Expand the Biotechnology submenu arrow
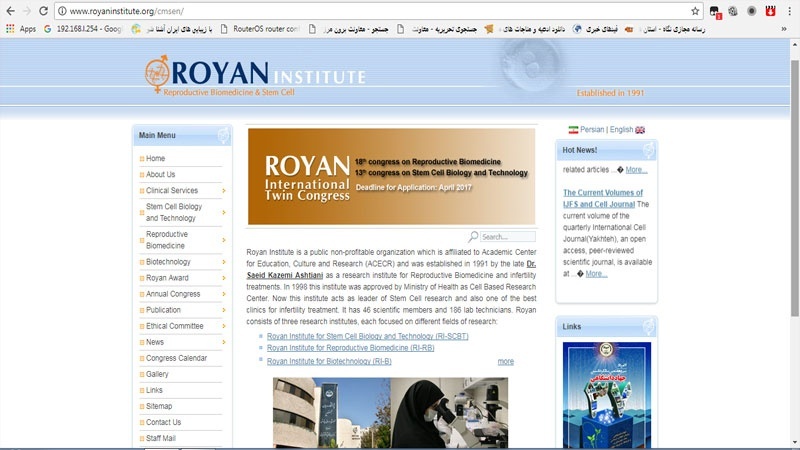 click(224, 262)
